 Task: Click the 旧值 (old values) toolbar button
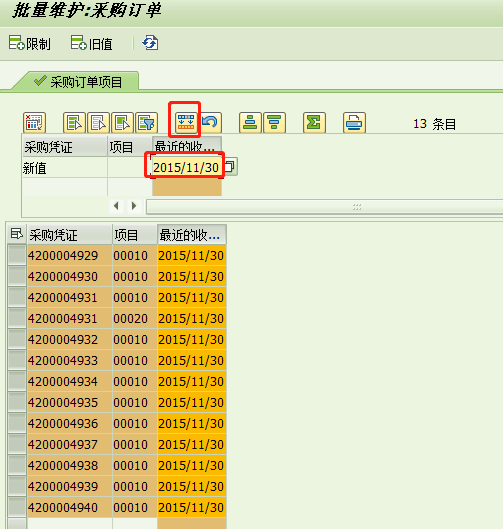tap(91, 44)
